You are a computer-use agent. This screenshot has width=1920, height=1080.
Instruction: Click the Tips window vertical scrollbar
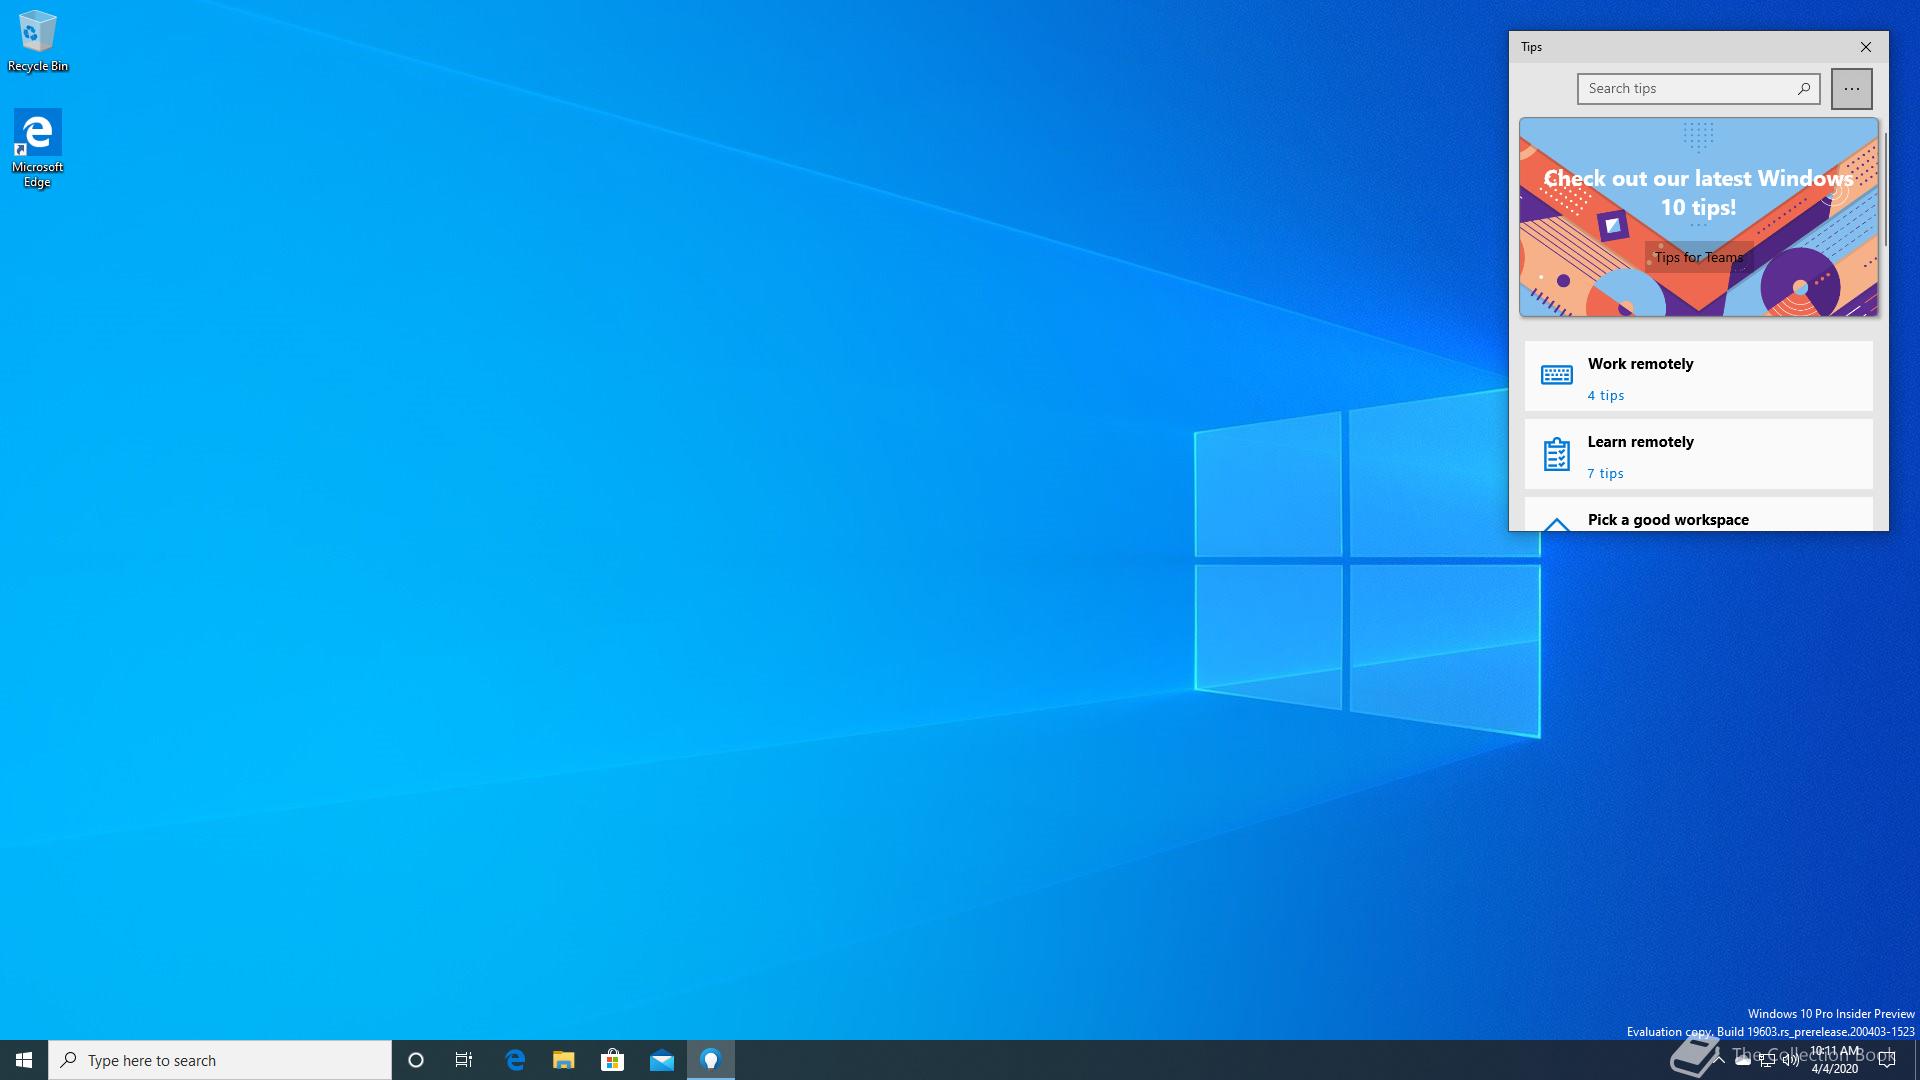[1885, 190]
